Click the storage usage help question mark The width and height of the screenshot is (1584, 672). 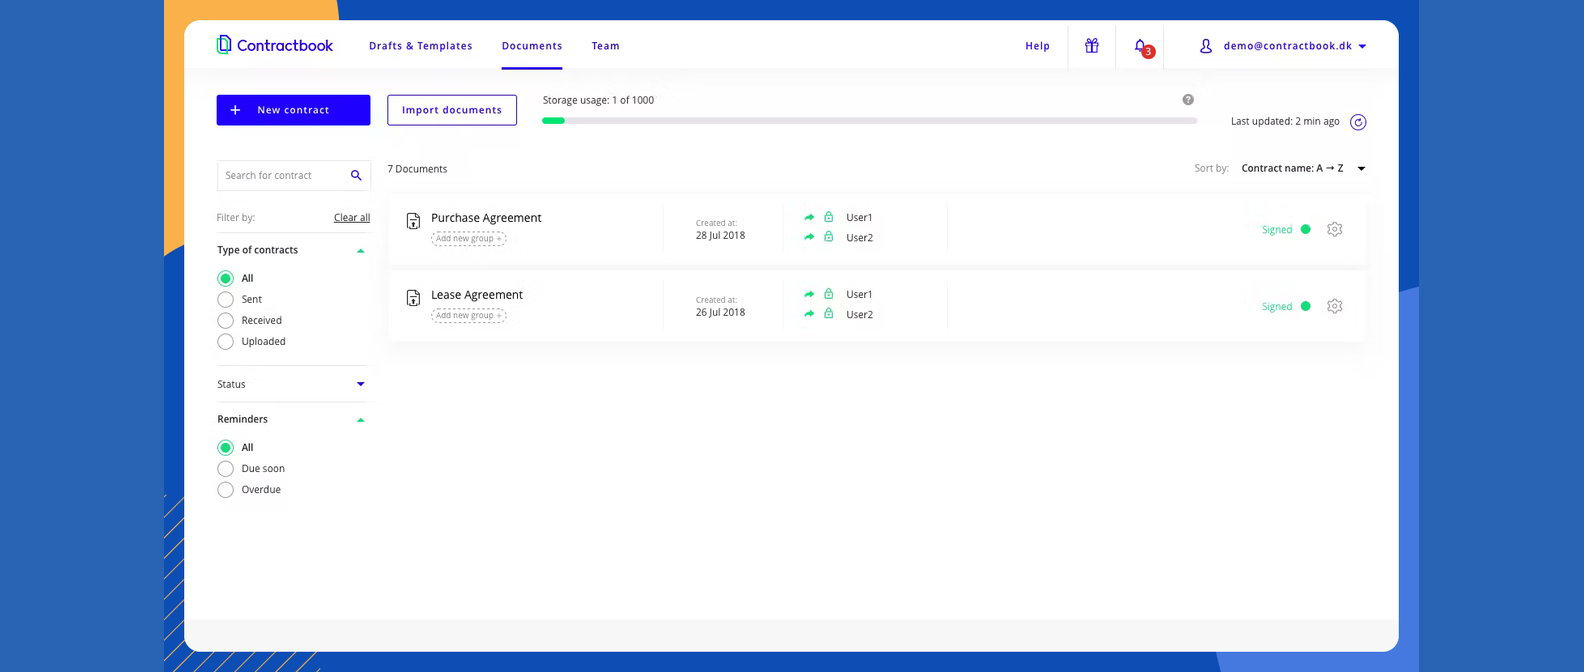pos(1188,100)
